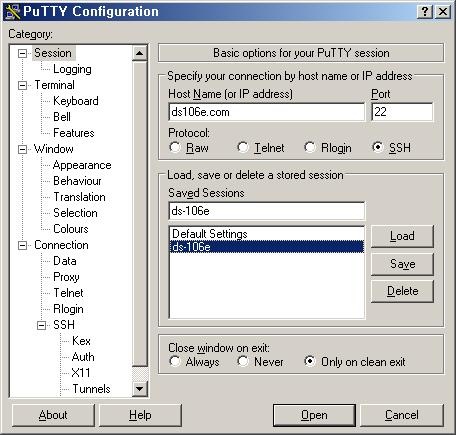Open Rlogin settings in category tree

click(x=68, y=309)
